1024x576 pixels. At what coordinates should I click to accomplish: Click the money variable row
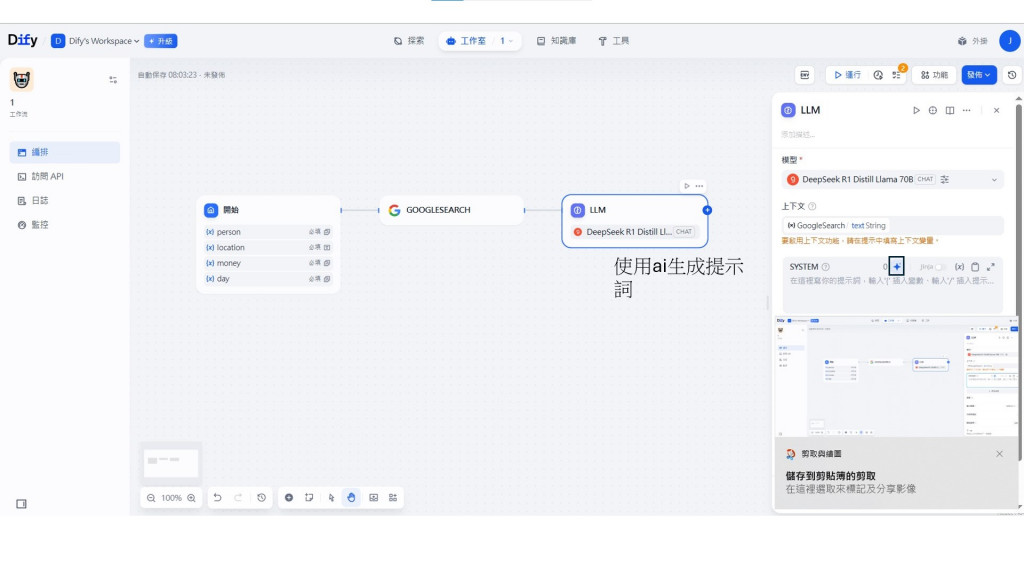[268, 263]
